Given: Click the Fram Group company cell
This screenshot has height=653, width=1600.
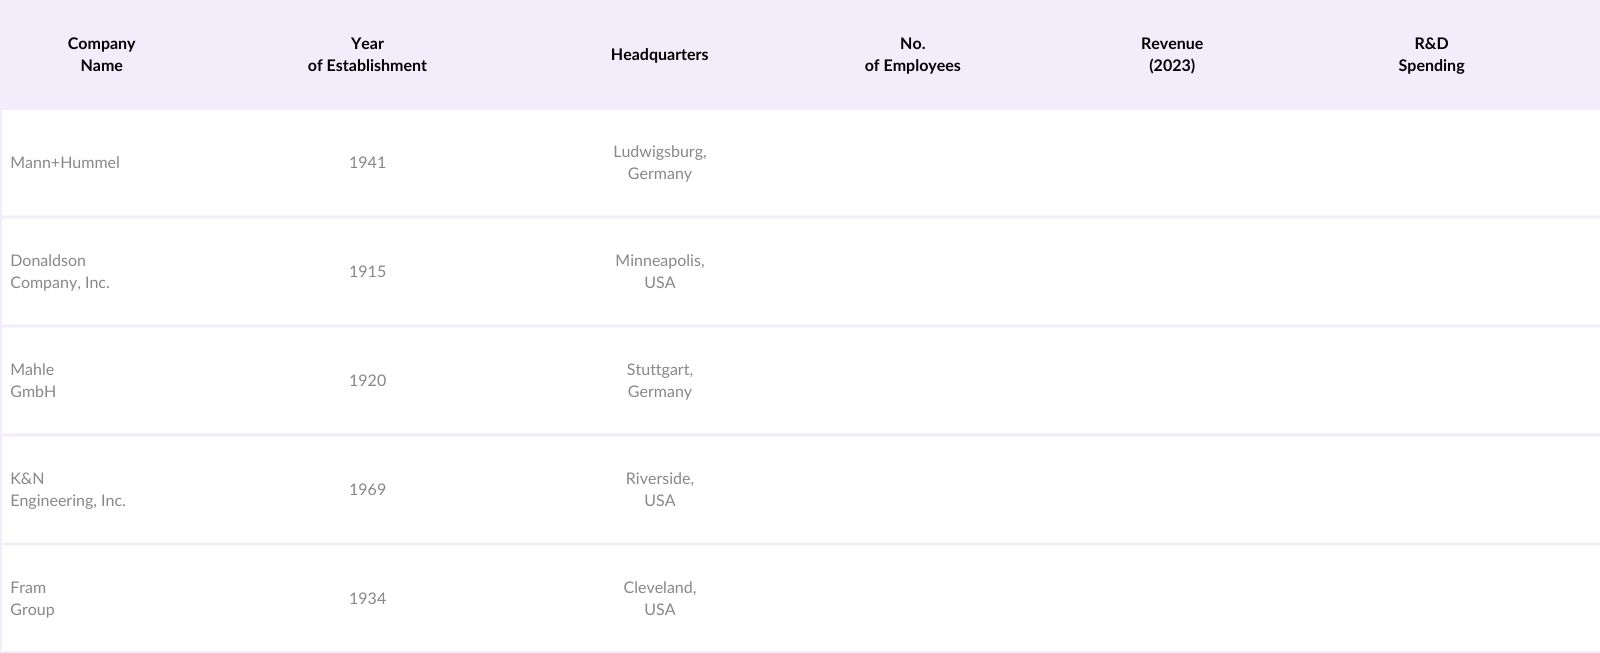Looking at the screenshot, I should (x=32, y=599).
